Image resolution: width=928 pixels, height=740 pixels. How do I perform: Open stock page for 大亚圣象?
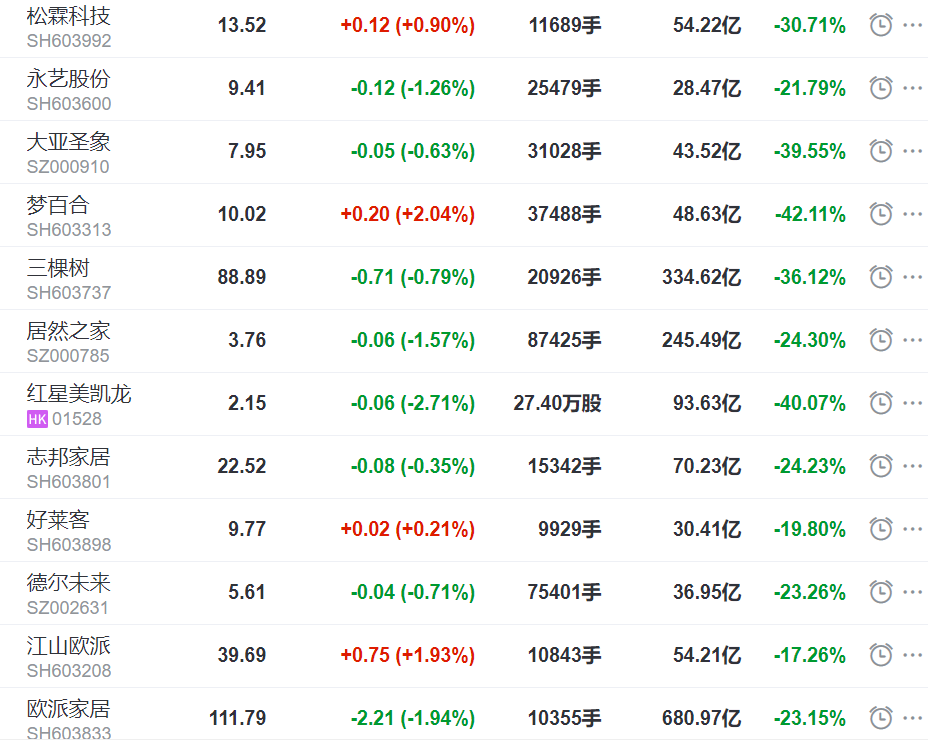click(x=69, y=141)
